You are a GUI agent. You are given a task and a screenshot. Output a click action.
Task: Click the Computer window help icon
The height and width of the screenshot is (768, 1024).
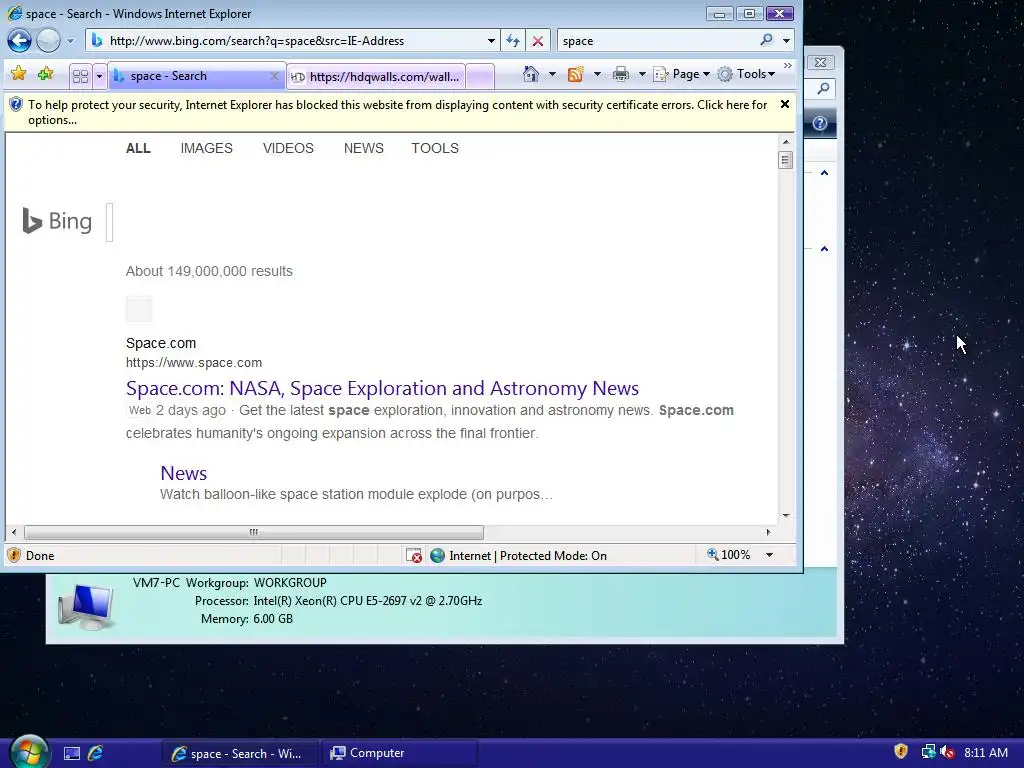(820, 123)
